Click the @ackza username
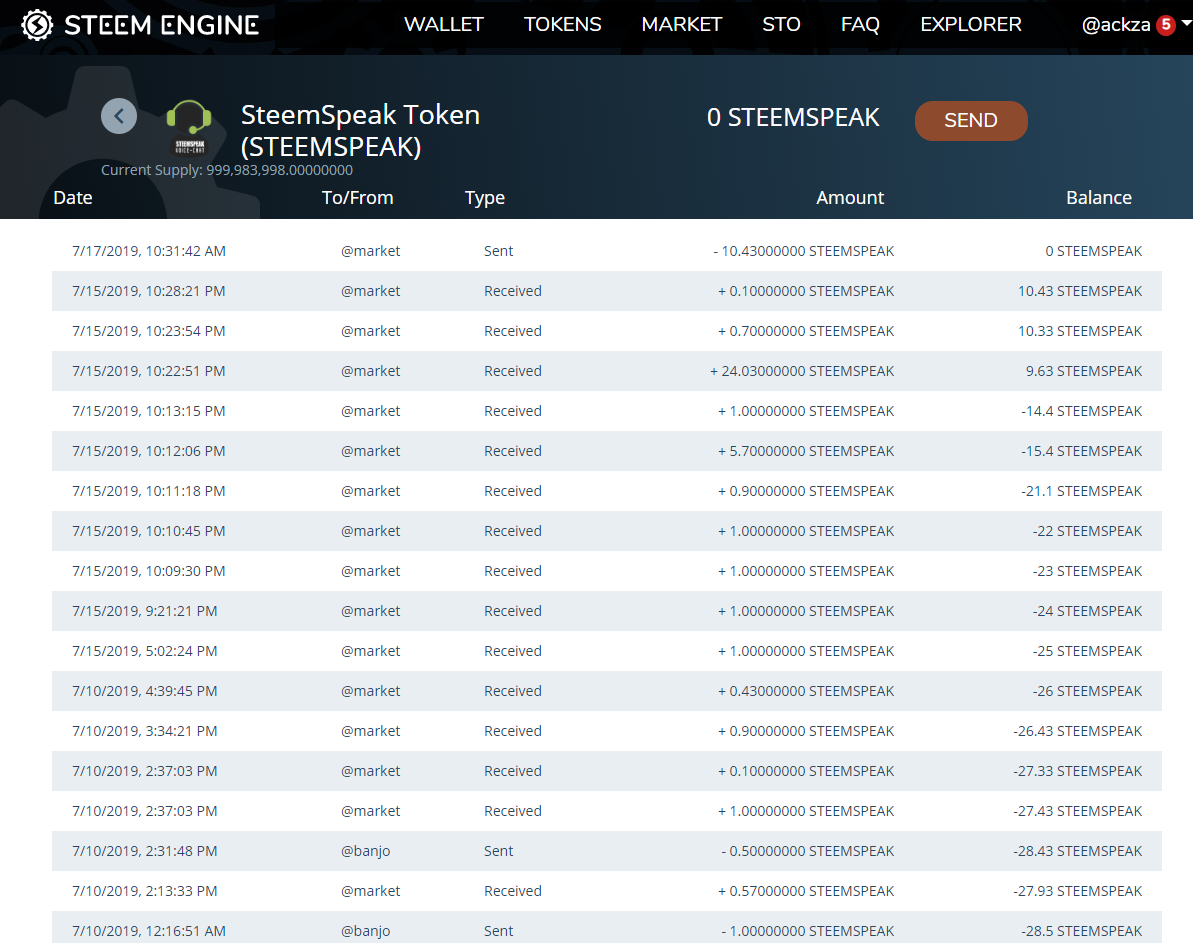Image resolution: width=1193 pixels, height=943 pixels. pyautogui.click(x=1115, y=24)
